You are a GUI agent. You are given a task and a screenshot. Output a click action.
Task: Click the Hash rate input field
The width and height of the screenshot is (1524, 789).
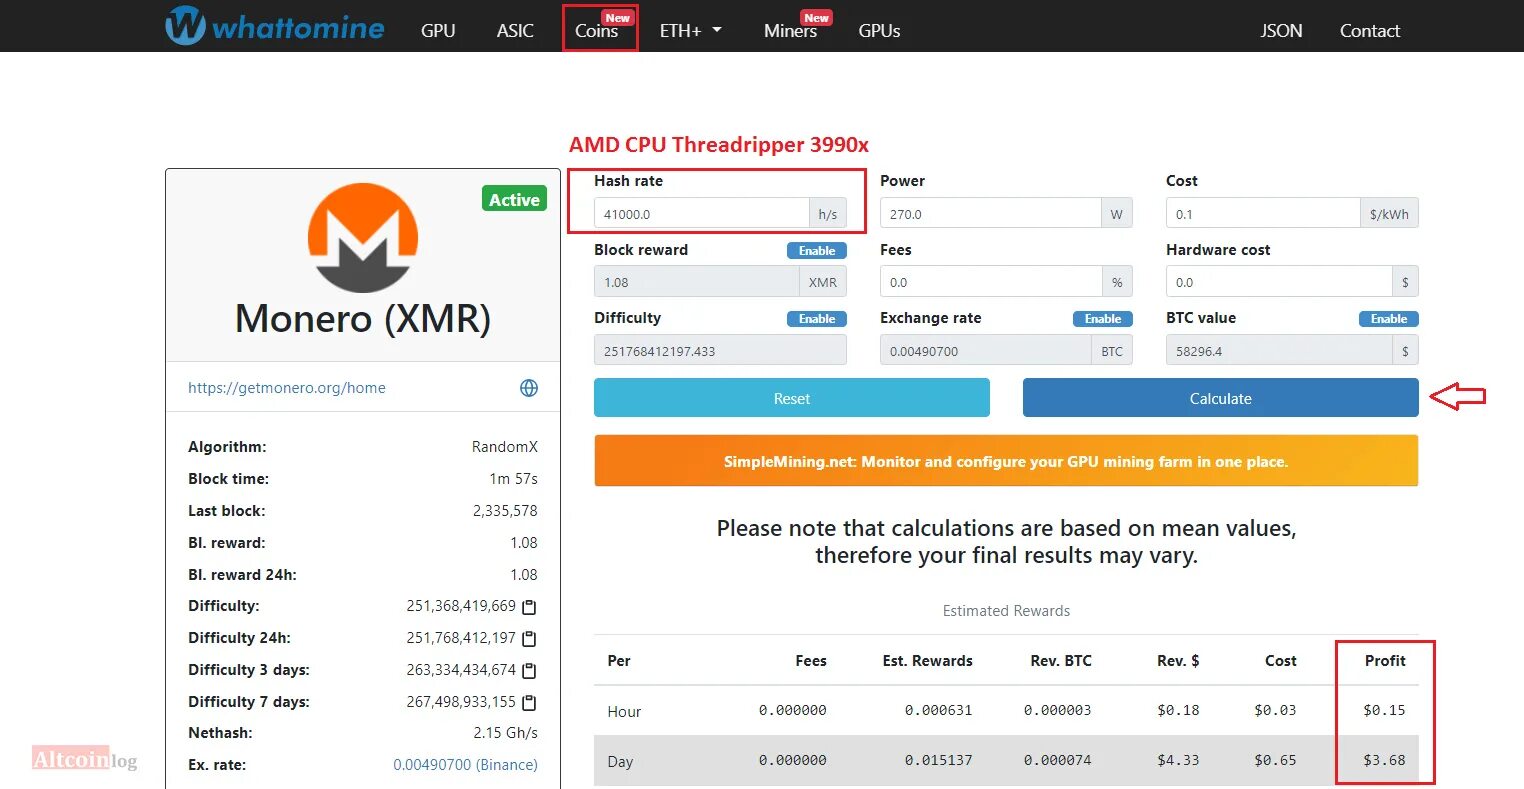(701, 214)
